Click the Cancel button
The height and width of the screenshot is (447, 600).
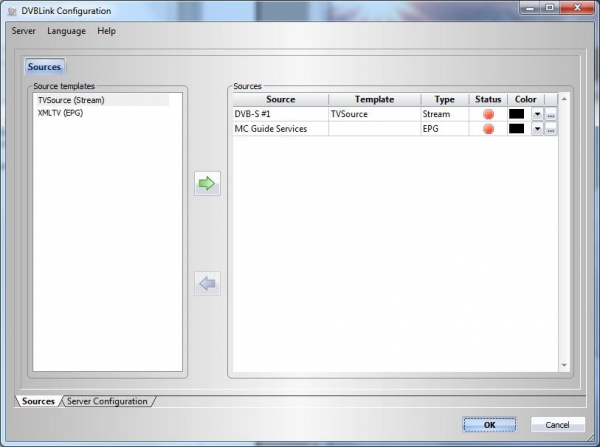tap(558, 425)
